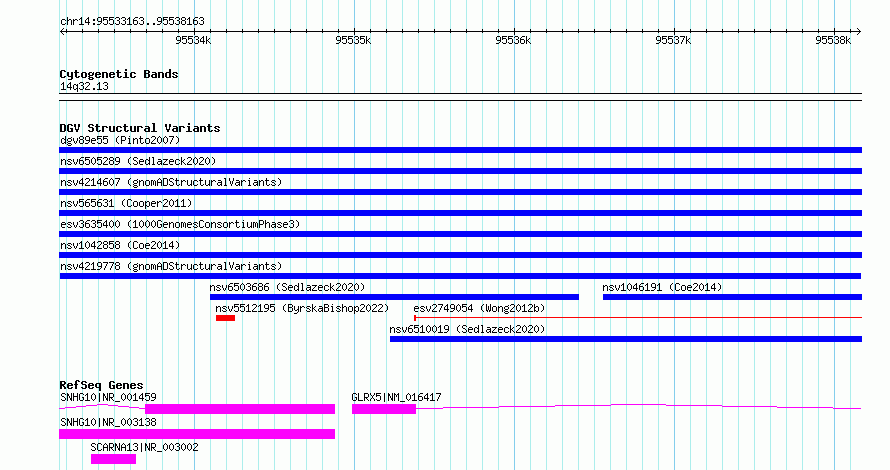
Task: Click the Cytogenetic Bands track title
Action: (x=119, y=74)
